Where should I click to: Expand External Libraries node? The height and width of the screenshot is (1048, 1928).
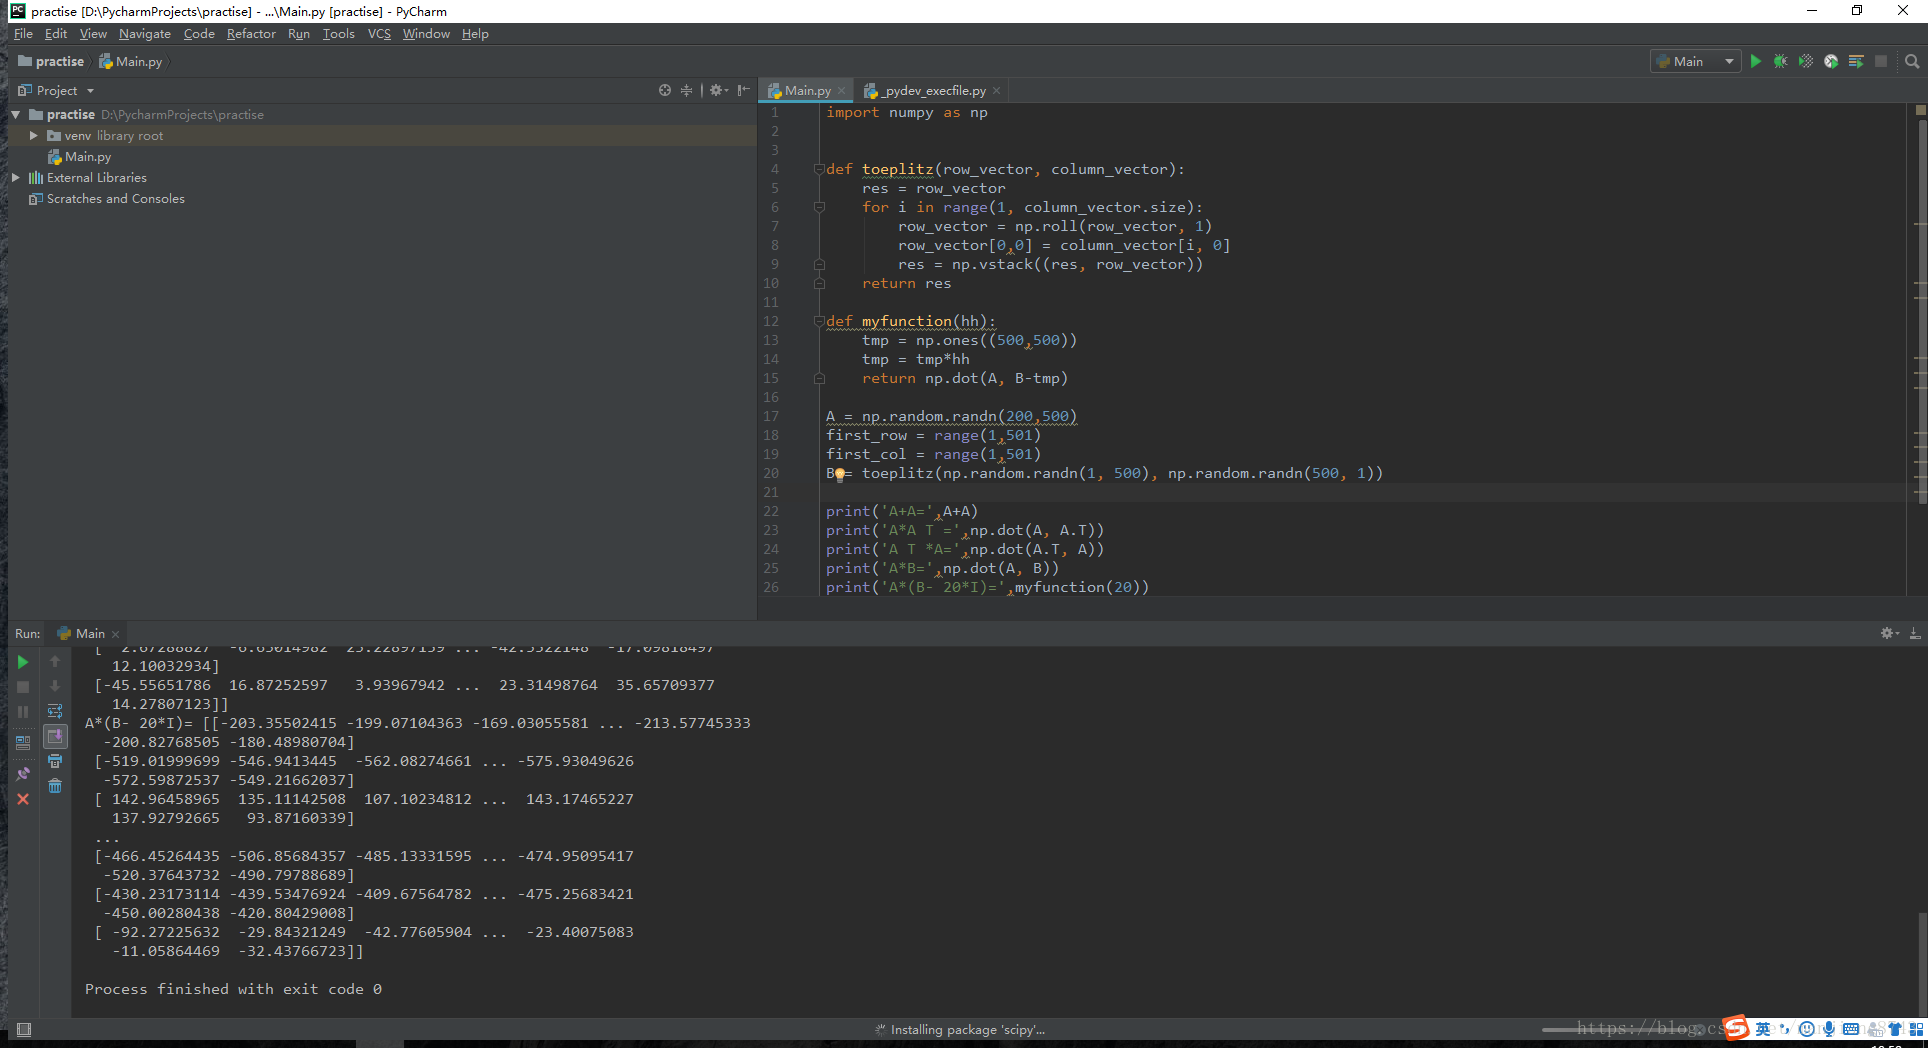click(x=16, y=178)
